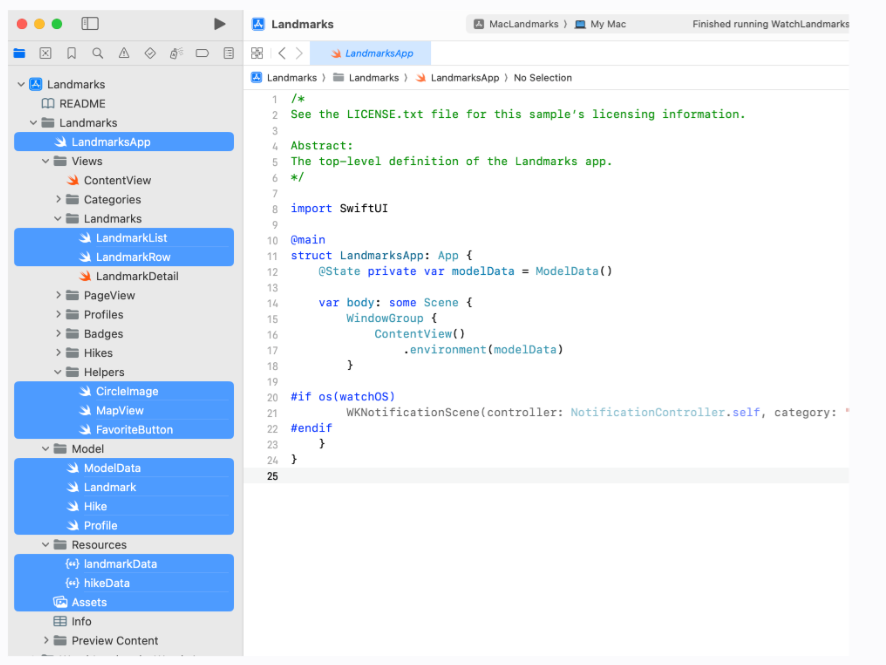Collapse the Resources folder

[x=46, y=545]
